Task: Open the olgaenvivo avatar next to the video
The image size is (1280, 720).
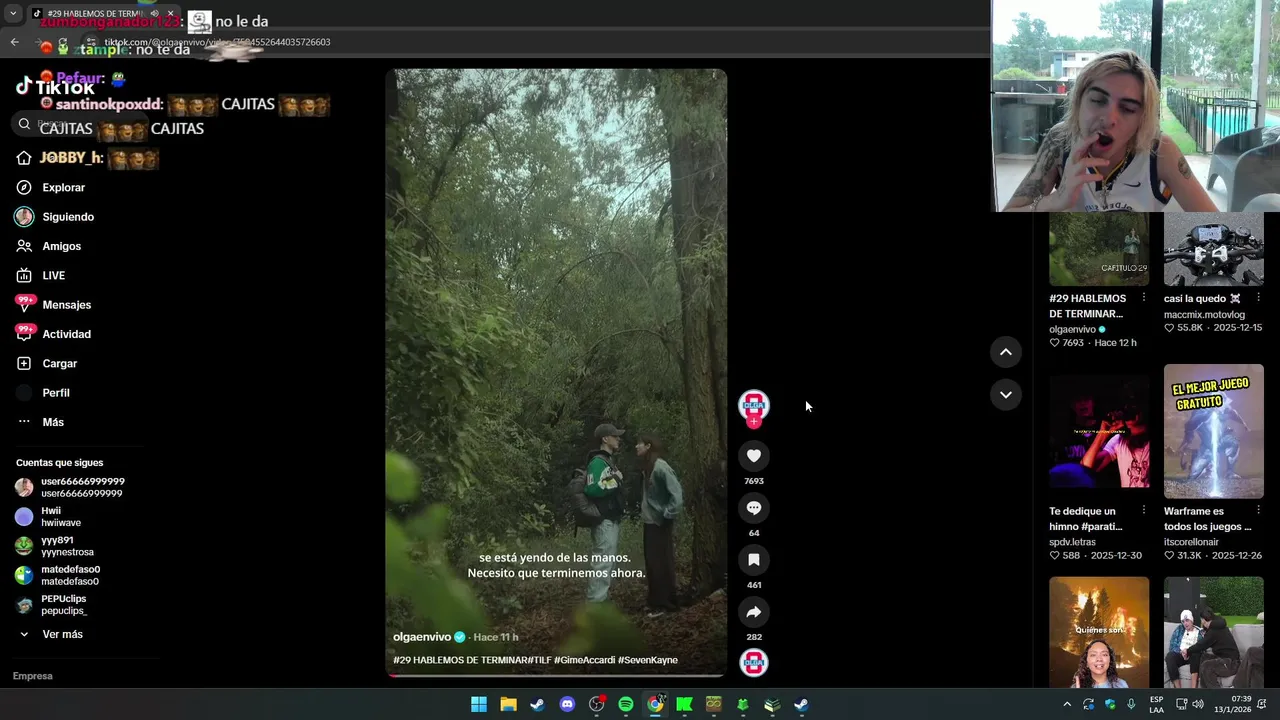Action: pos(754,405)
